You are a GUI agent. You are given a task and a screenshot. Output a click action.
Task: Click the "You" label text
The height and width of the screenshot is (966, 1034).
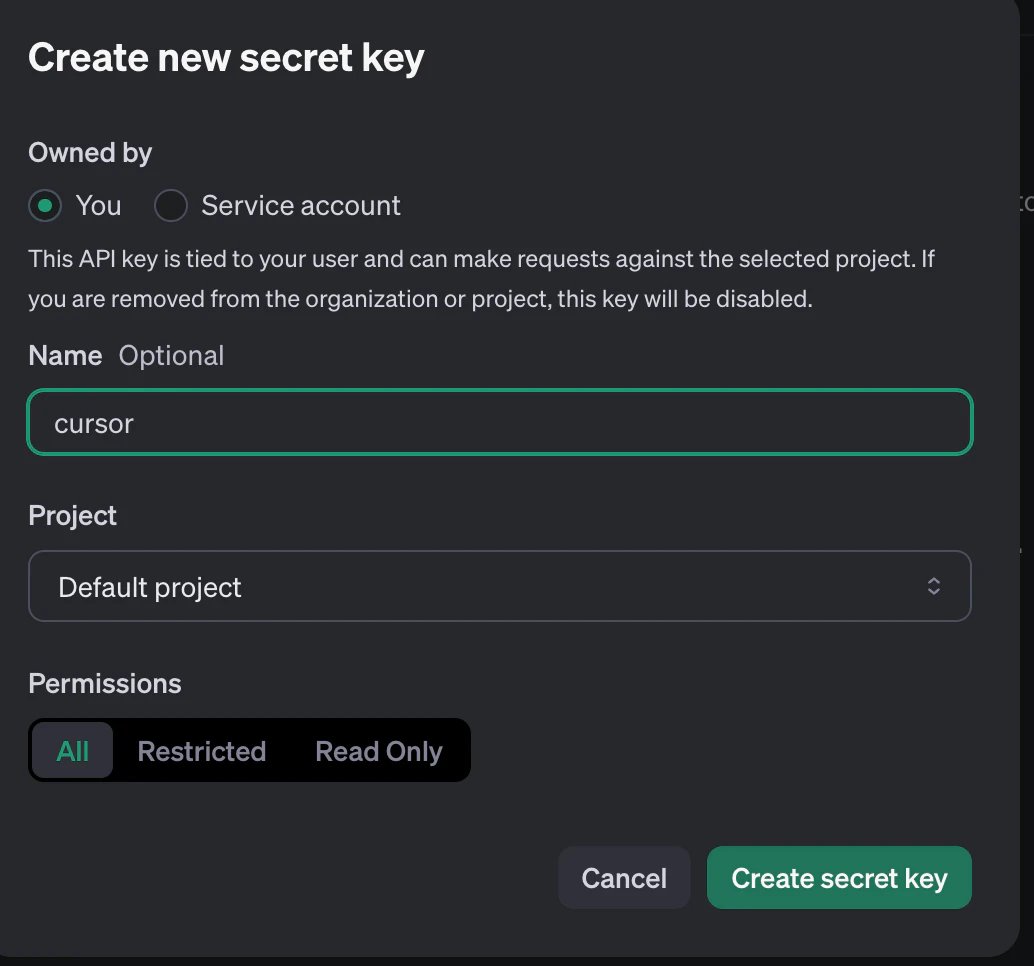98,206
